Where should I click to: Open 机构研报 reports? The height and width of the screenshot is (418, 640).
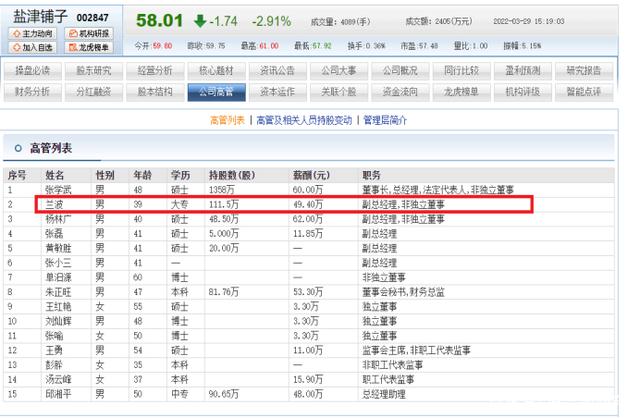pyautogui.click(x=89, y=33)
